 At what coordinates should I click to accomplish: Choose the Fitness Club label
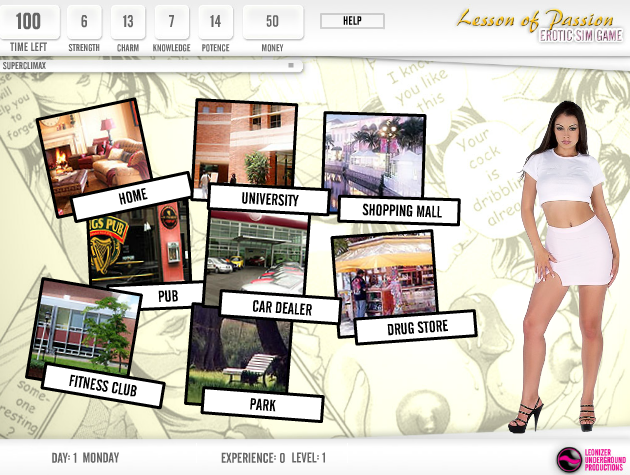tap(103, 385)
